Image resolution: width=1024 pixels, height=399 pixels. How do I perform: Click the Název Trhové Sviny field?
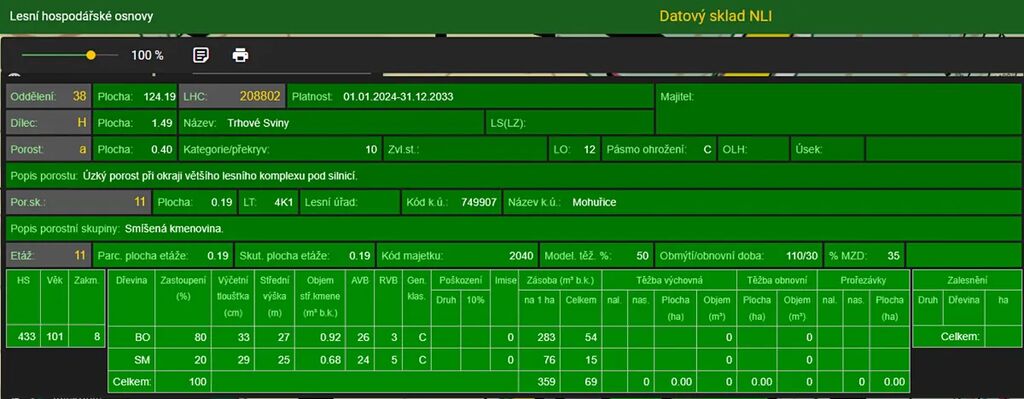(332, 122)
